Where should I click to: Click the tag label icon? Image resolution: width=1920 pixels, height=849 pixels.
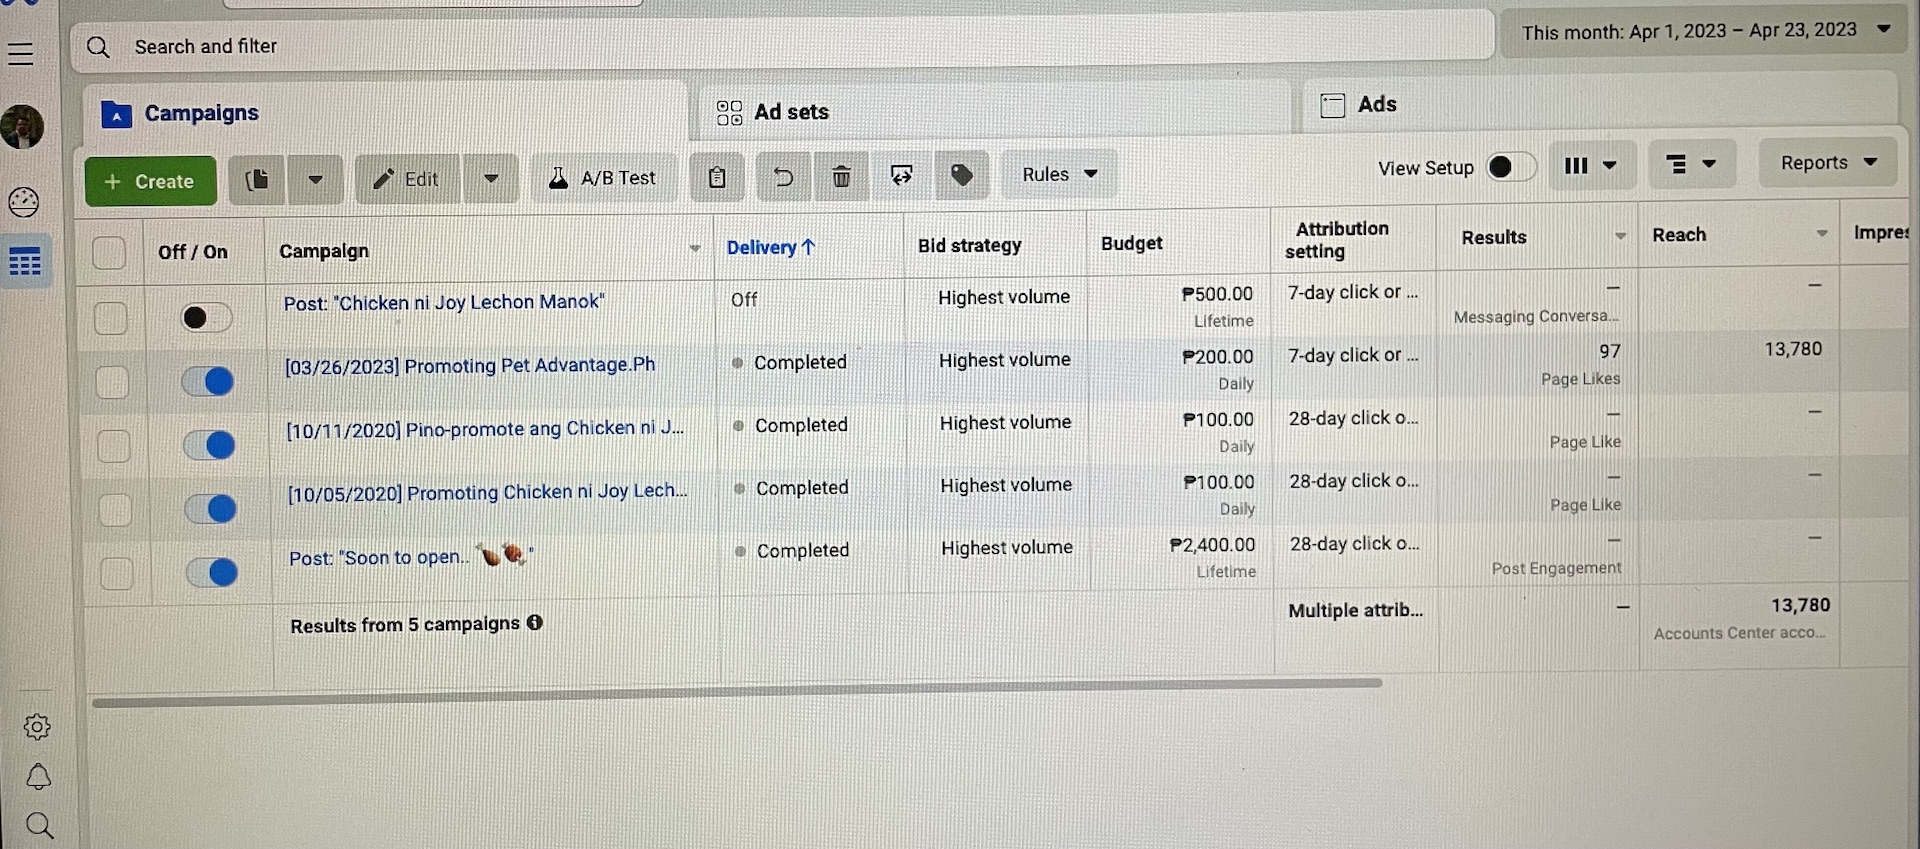[x=961, y=176]
